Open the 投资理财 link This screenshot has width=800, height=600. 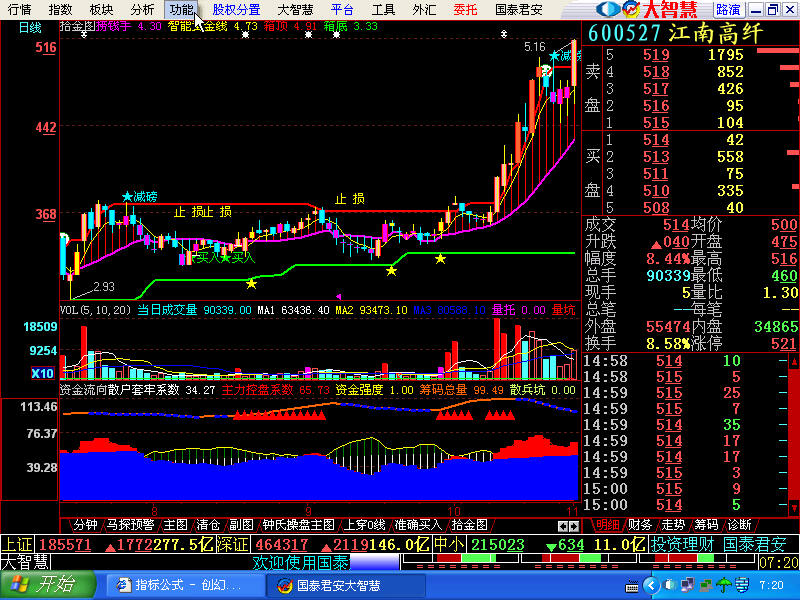(x=682, y=544)
